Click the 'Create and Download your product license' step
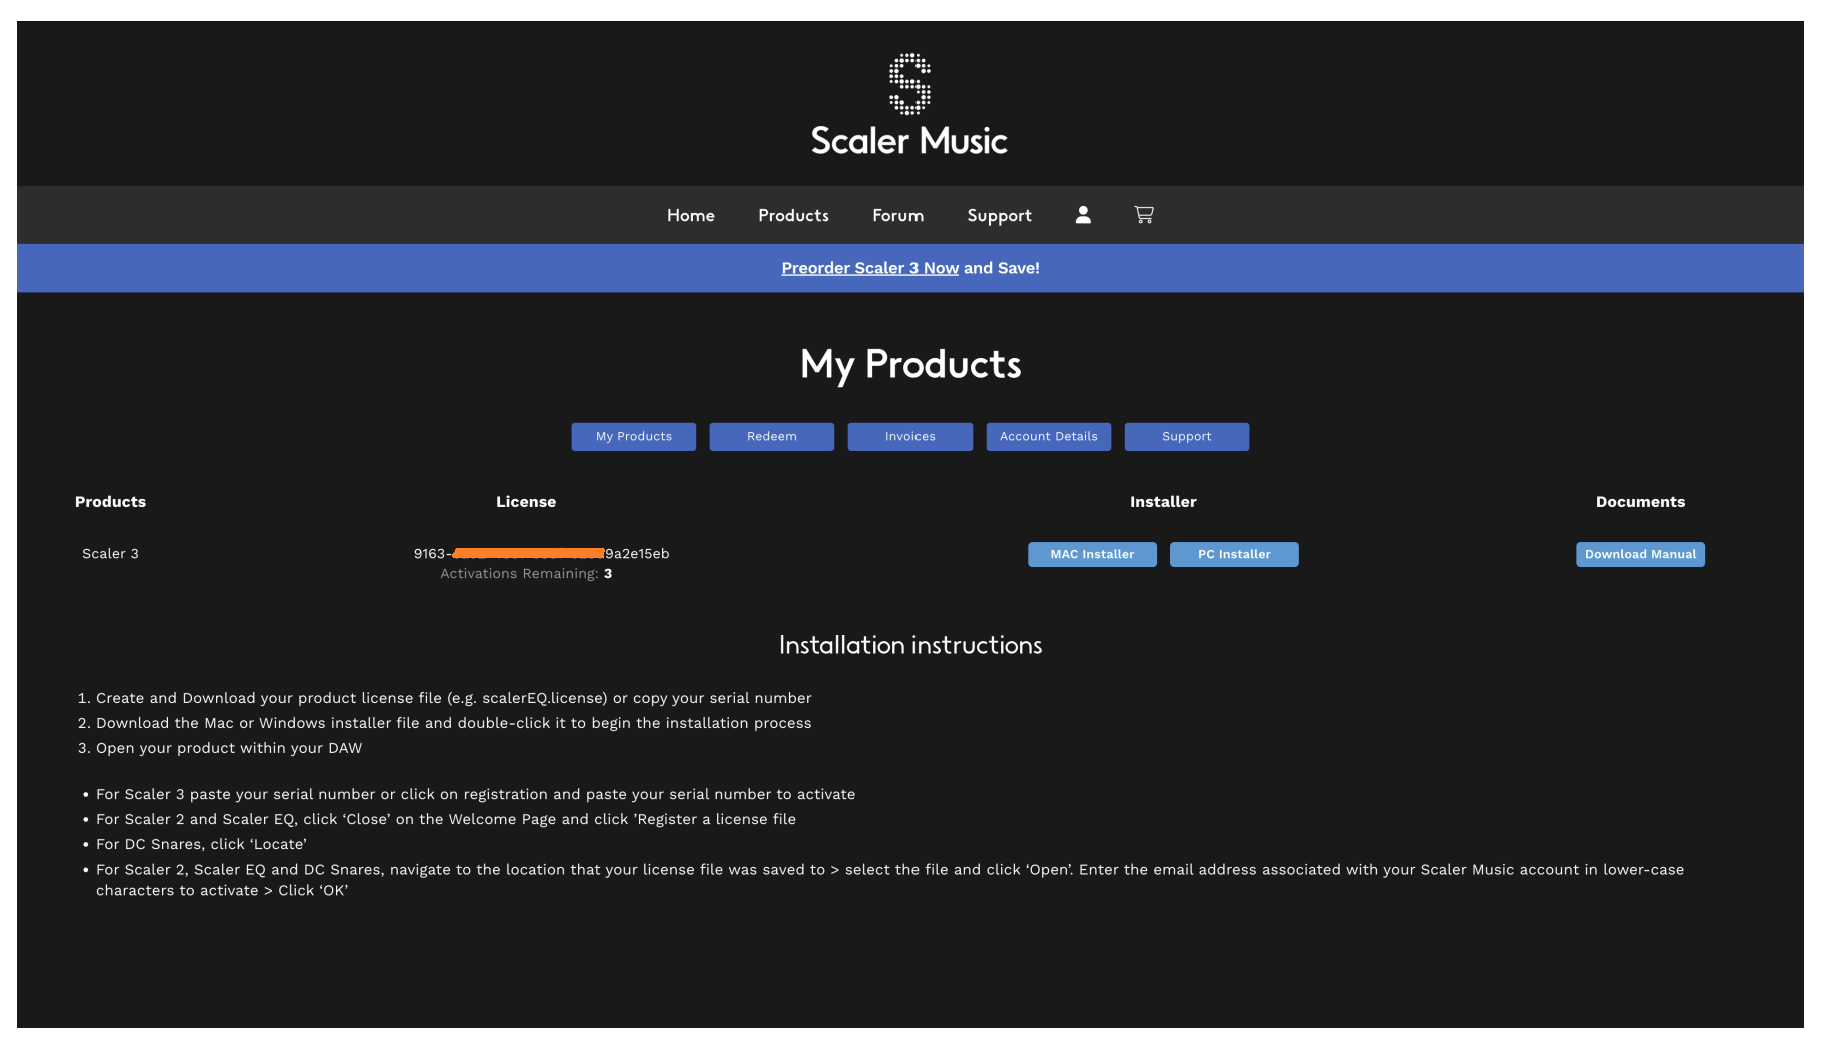 454,698
